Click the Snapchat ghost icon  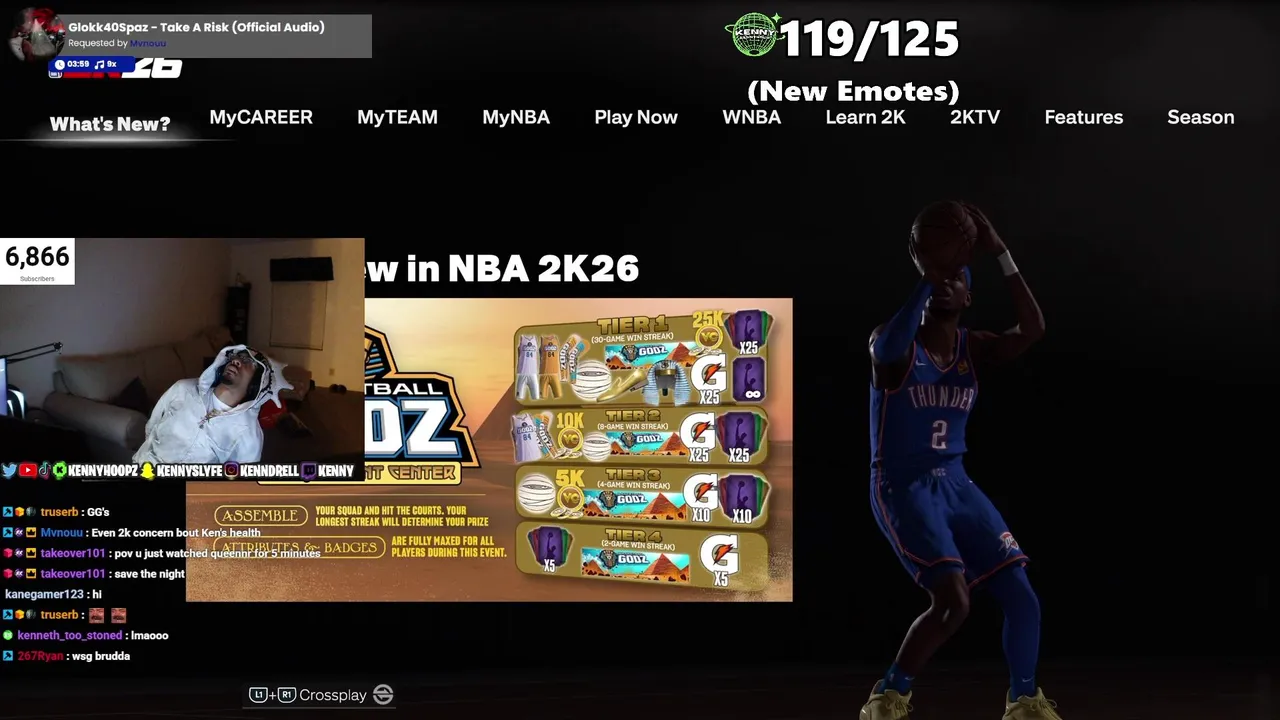tap(148, 470)
